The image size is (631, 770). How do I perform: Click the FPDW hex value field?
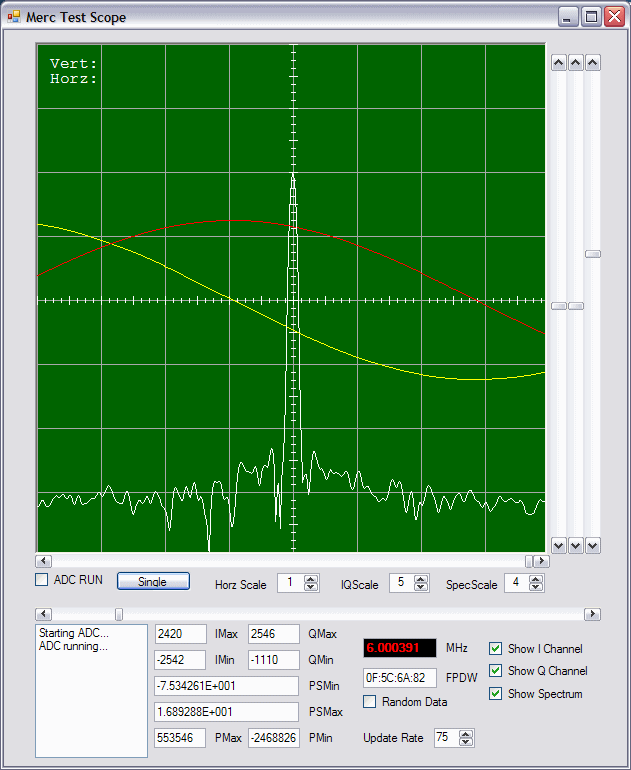[399, 678]
